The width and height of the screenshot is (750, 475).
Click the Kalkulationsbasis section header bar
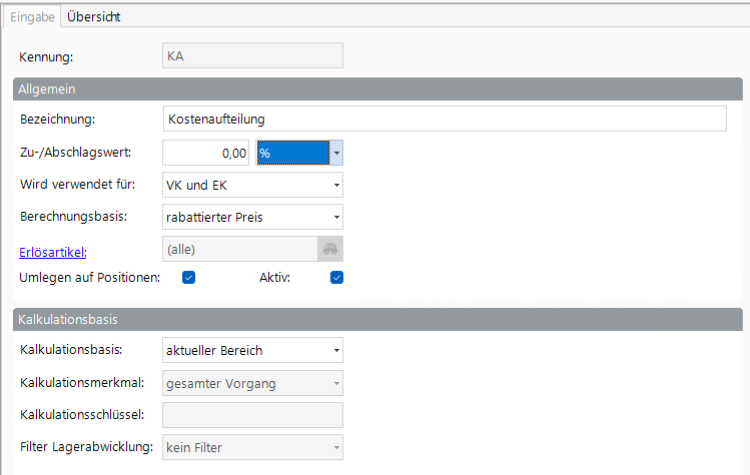coord(378,319)
